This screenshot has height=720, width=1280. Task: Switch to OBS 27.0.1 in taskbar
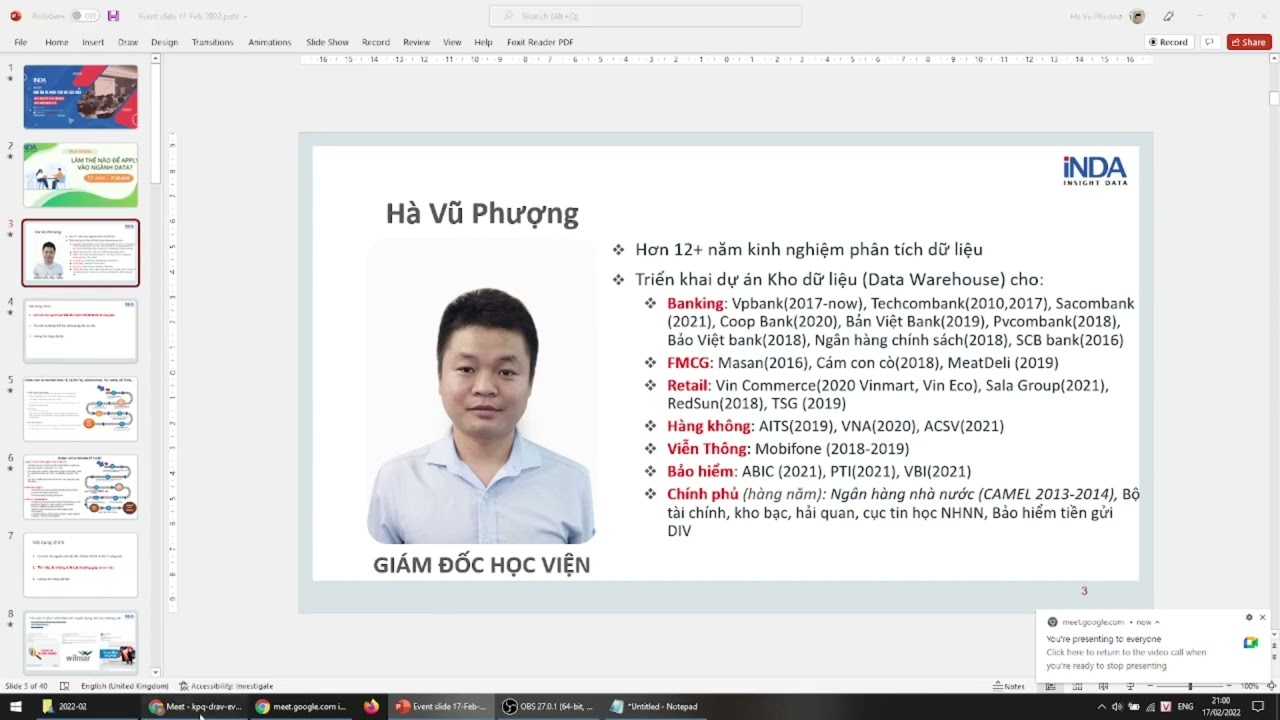(x=548, y=706)
